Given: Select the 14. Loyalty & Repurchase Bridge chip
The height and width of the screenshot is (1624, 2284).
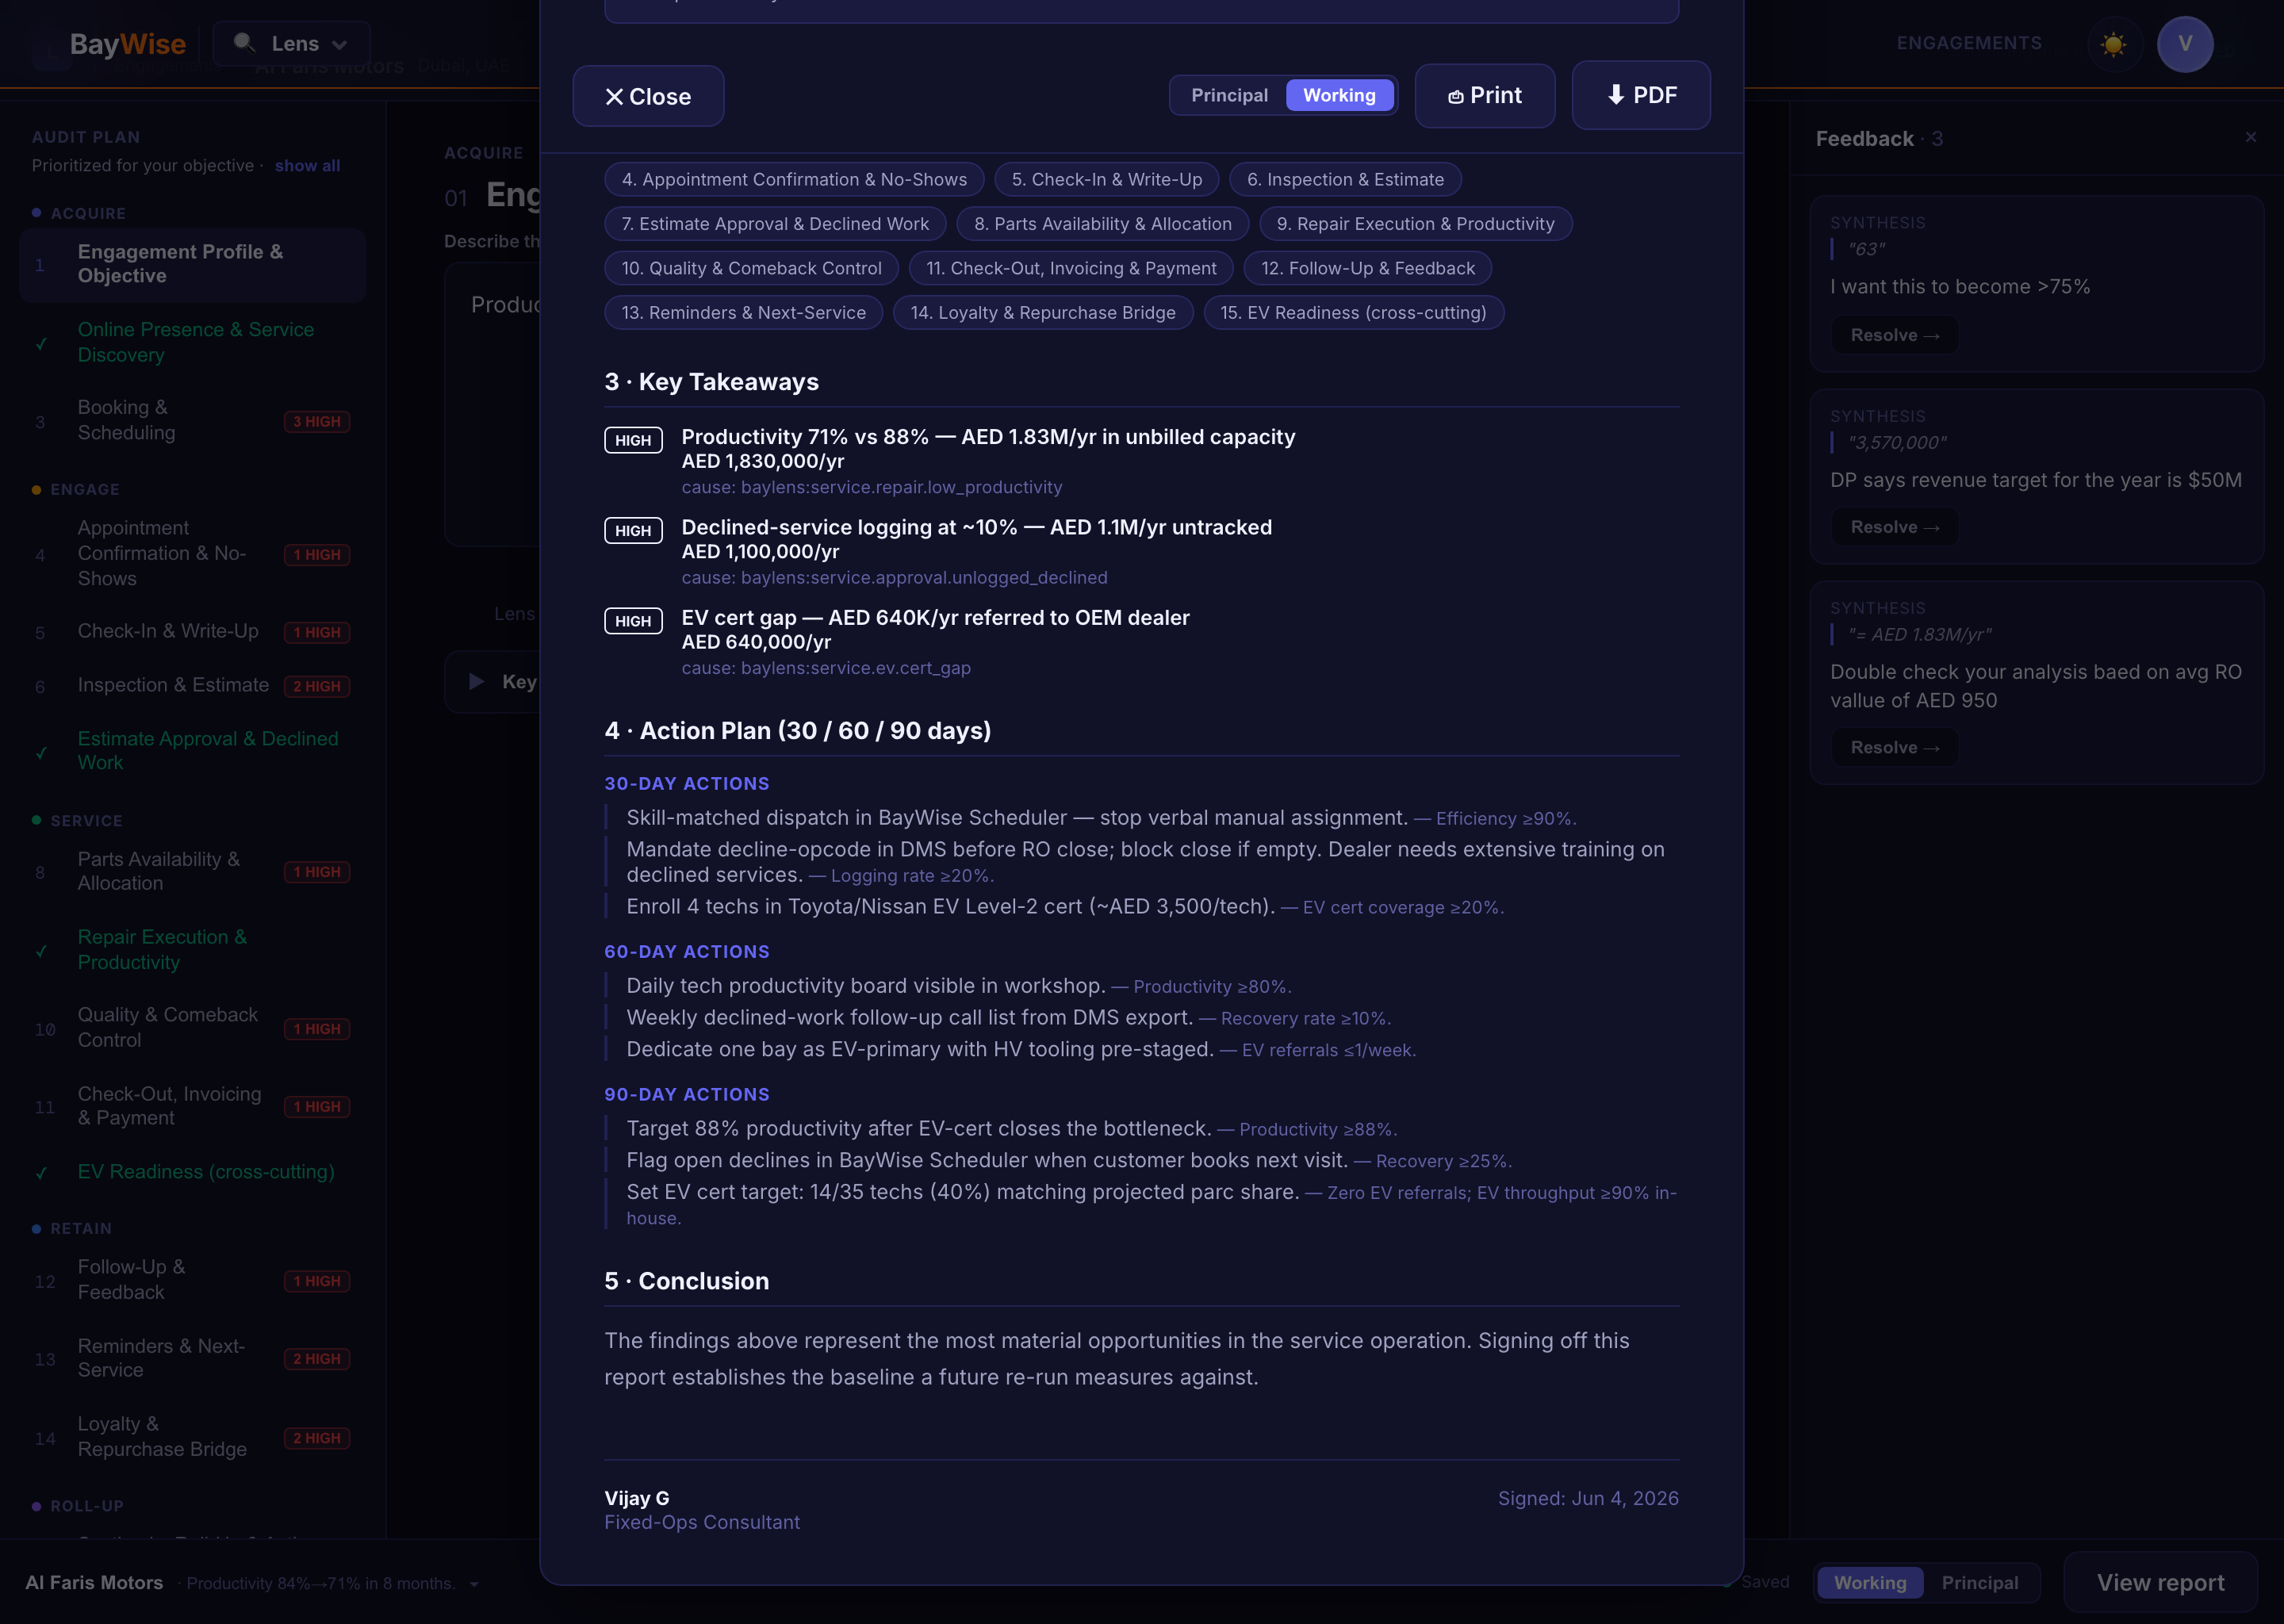Looking at the screenshot, I should point(1043,313).
